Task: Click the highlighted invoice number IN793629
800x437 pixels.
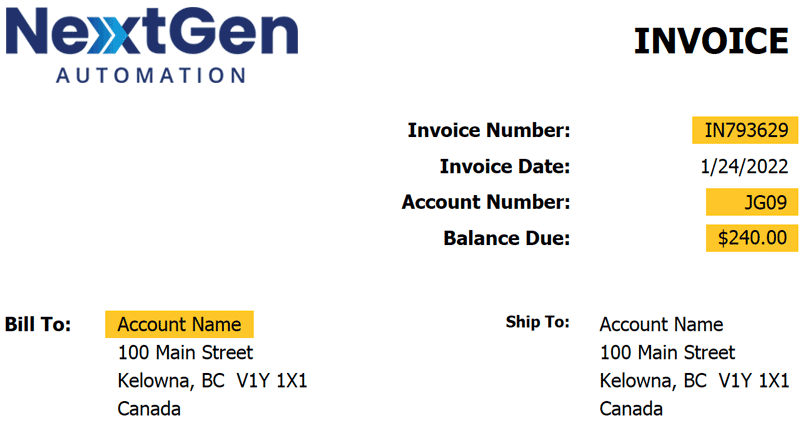Action: click(x=745, y=130)
